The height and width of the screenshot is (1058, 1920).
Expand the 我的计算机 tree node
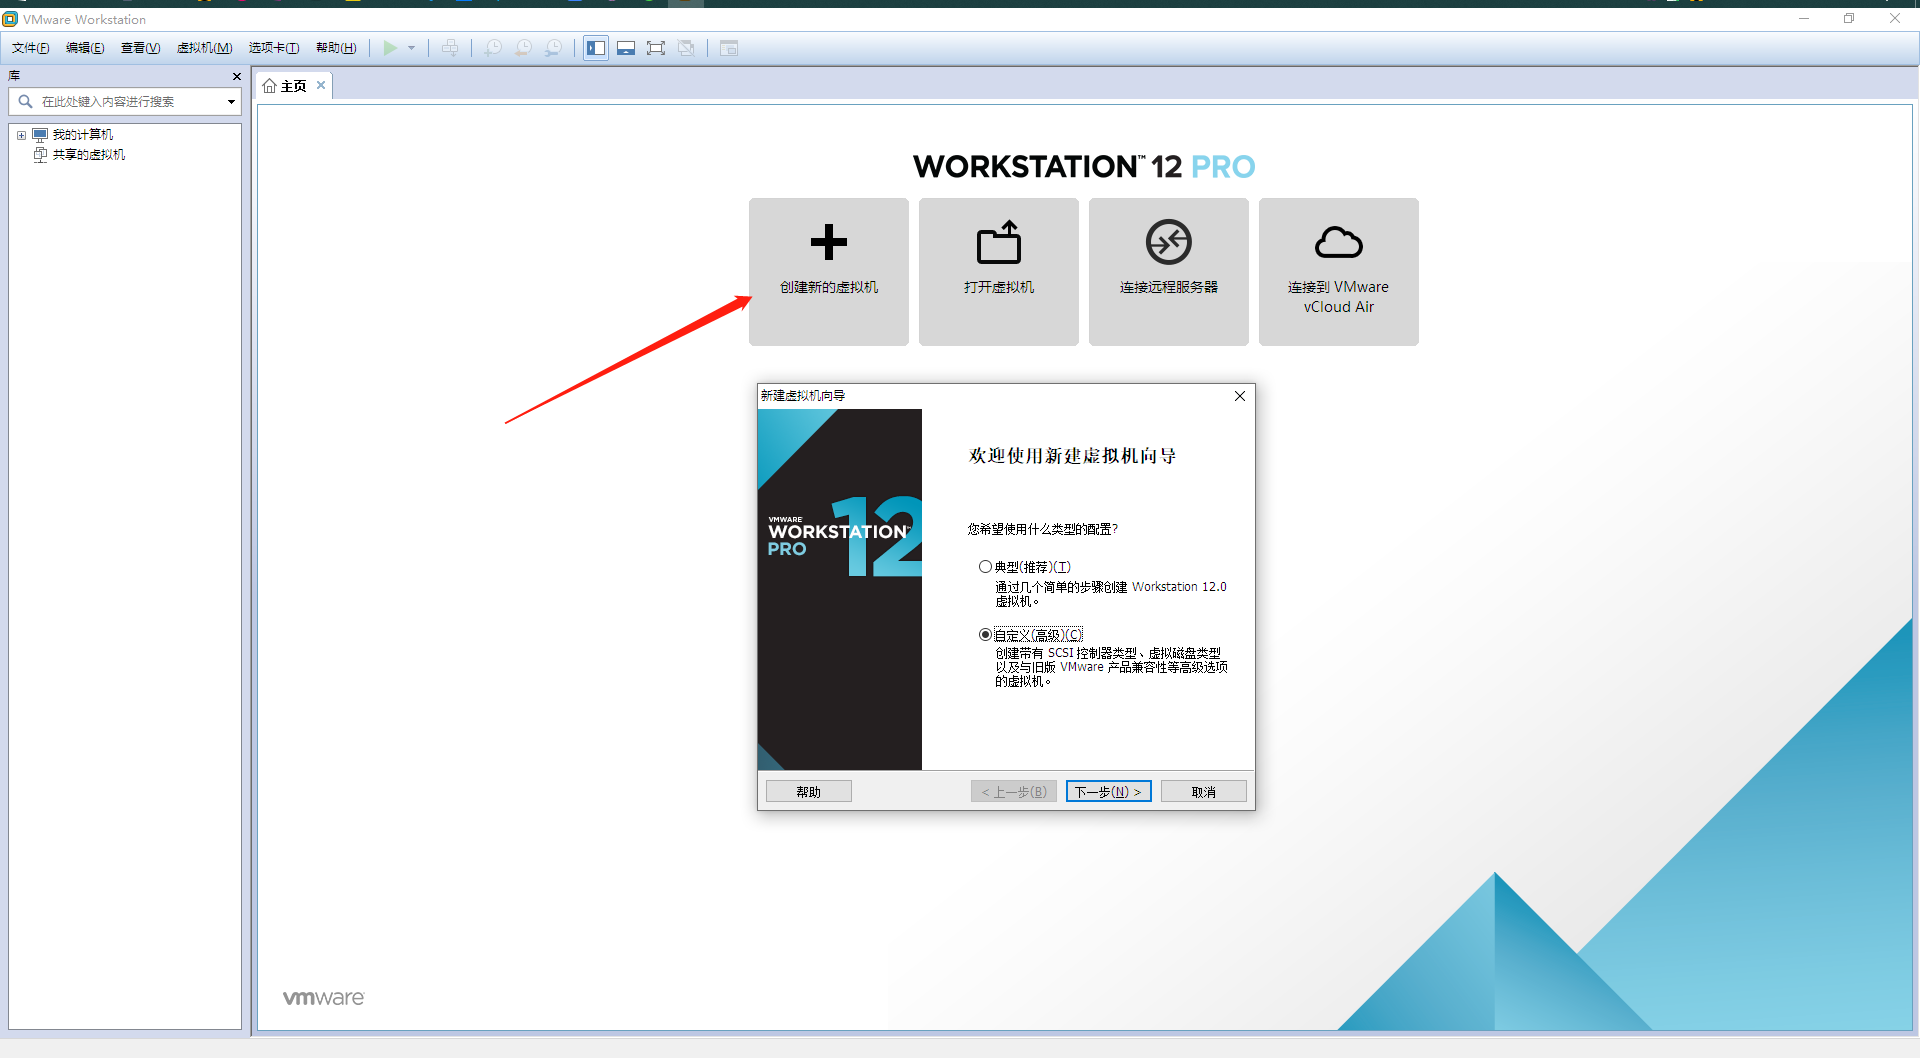(x=21, y=135)
